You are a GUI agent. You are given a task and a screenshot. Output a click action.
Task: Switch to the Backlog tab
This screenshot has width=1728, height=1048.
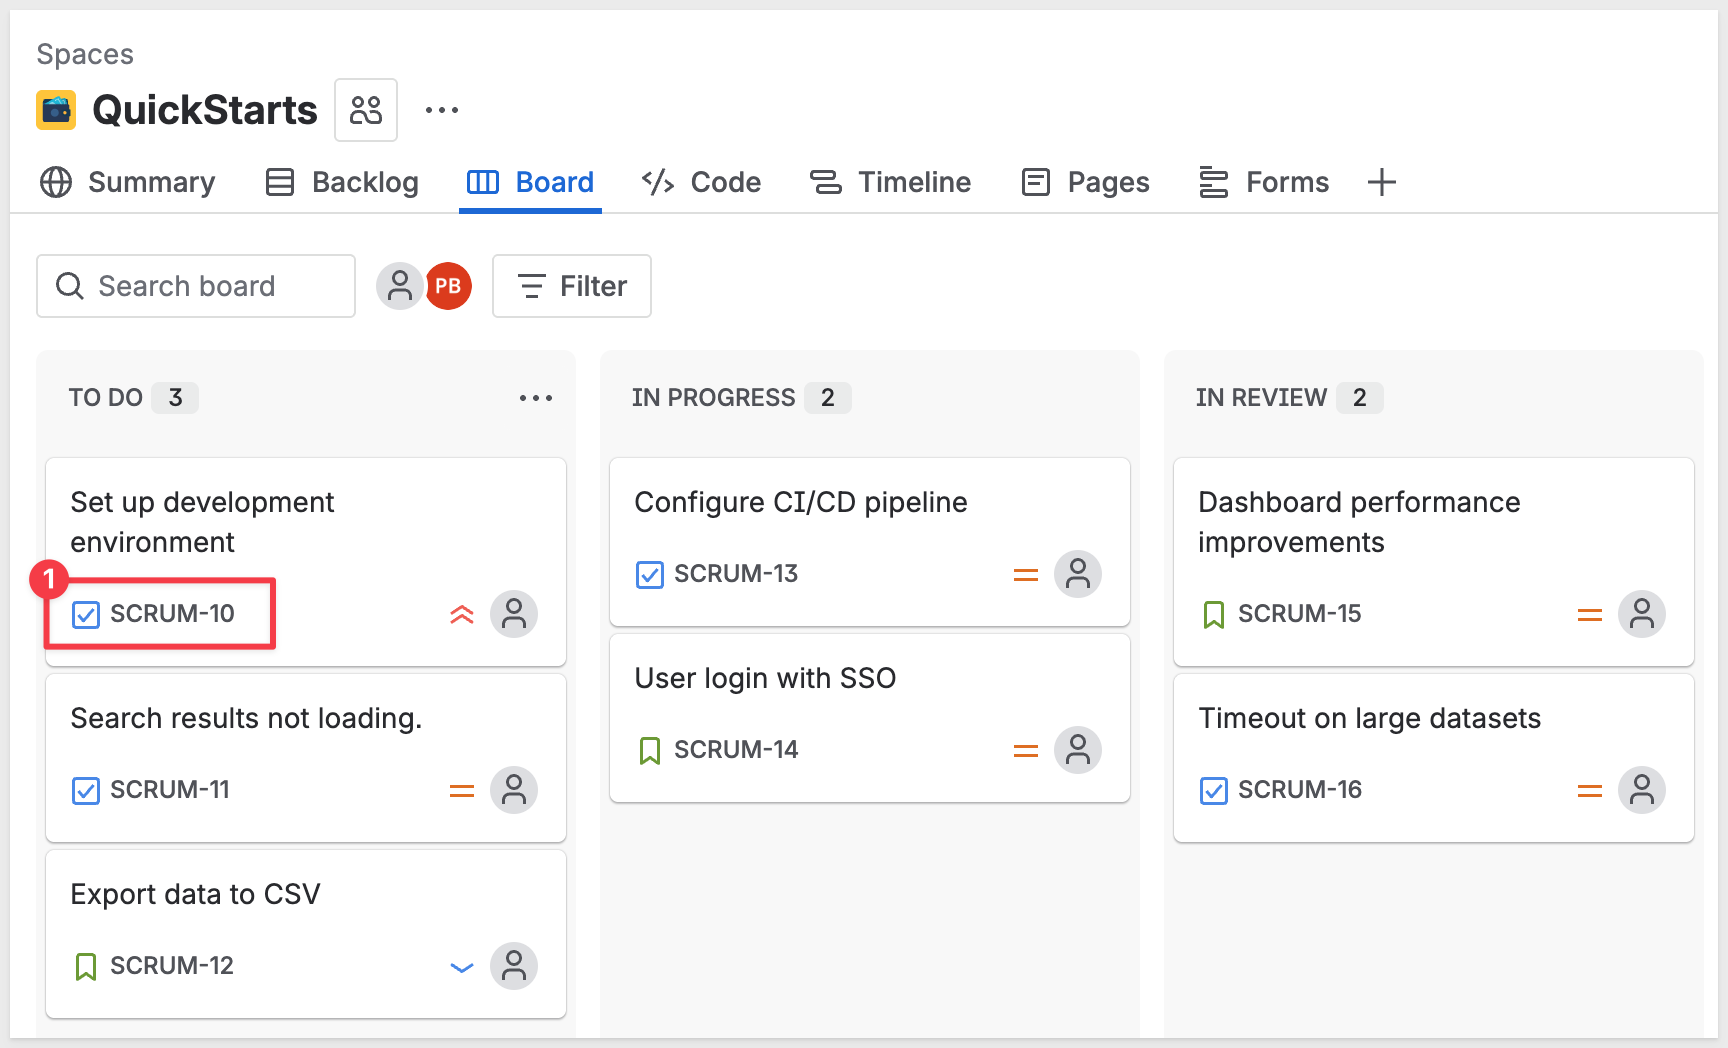coord(342,182)
